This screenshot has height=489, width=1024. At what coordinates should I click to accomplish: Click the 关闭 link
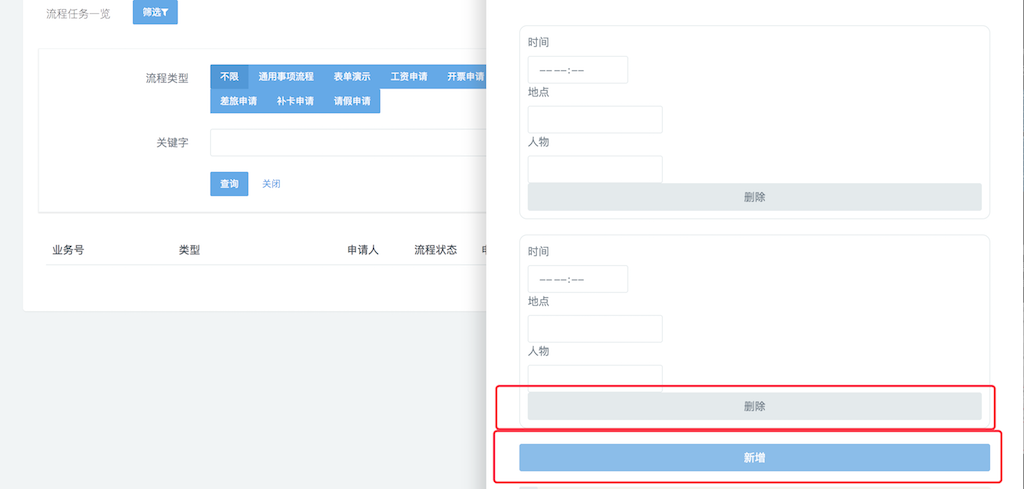coord(271,184)
